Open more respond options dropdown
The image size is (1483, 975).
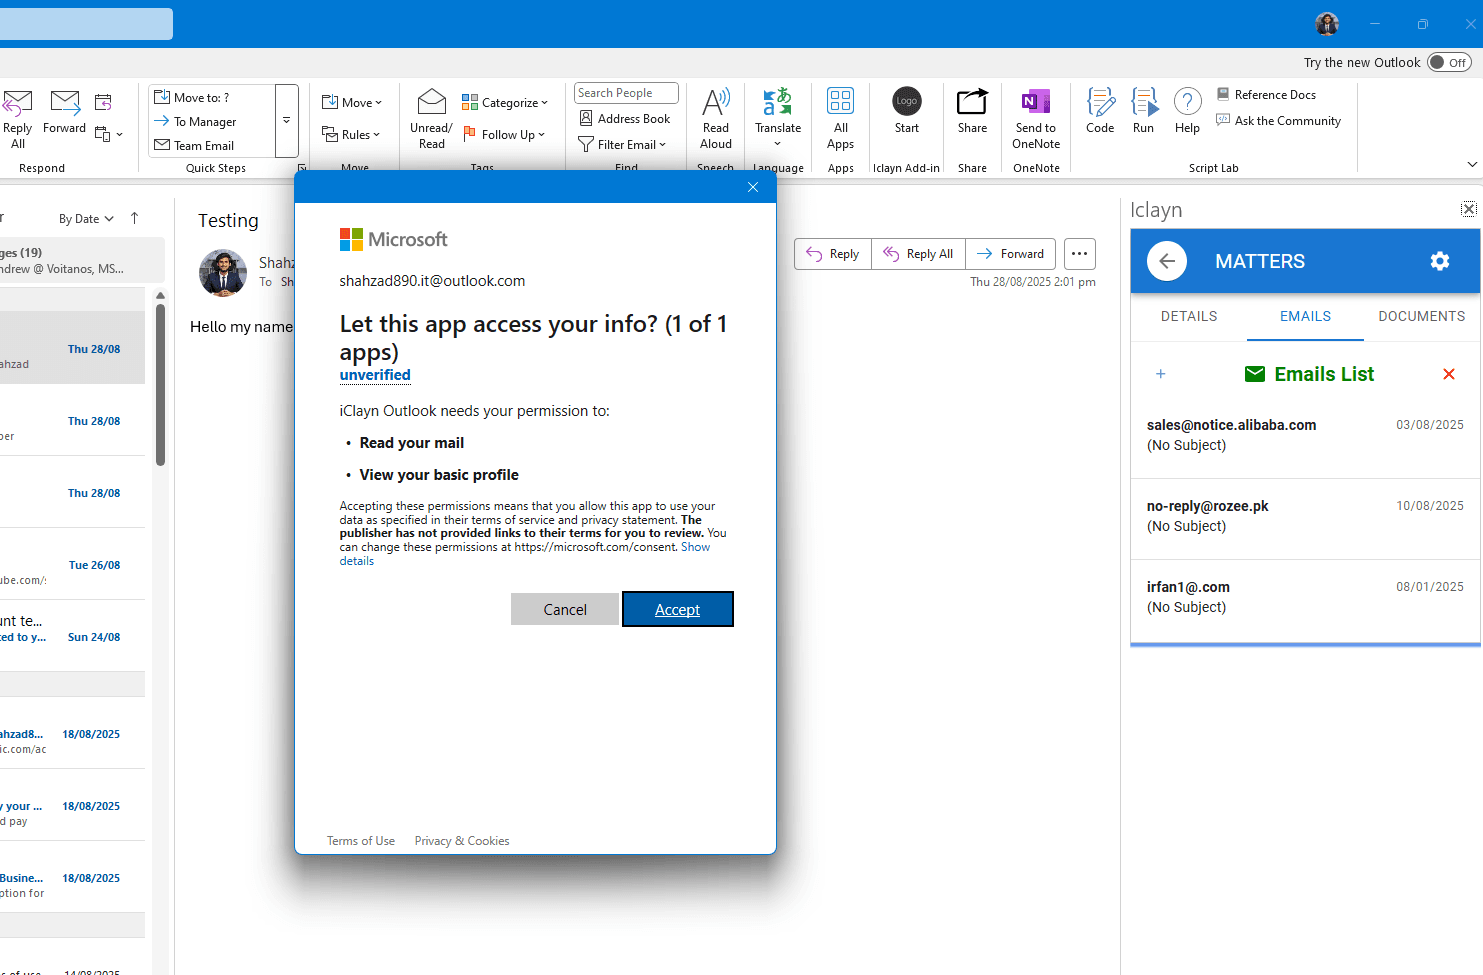(x=109, y=133)
